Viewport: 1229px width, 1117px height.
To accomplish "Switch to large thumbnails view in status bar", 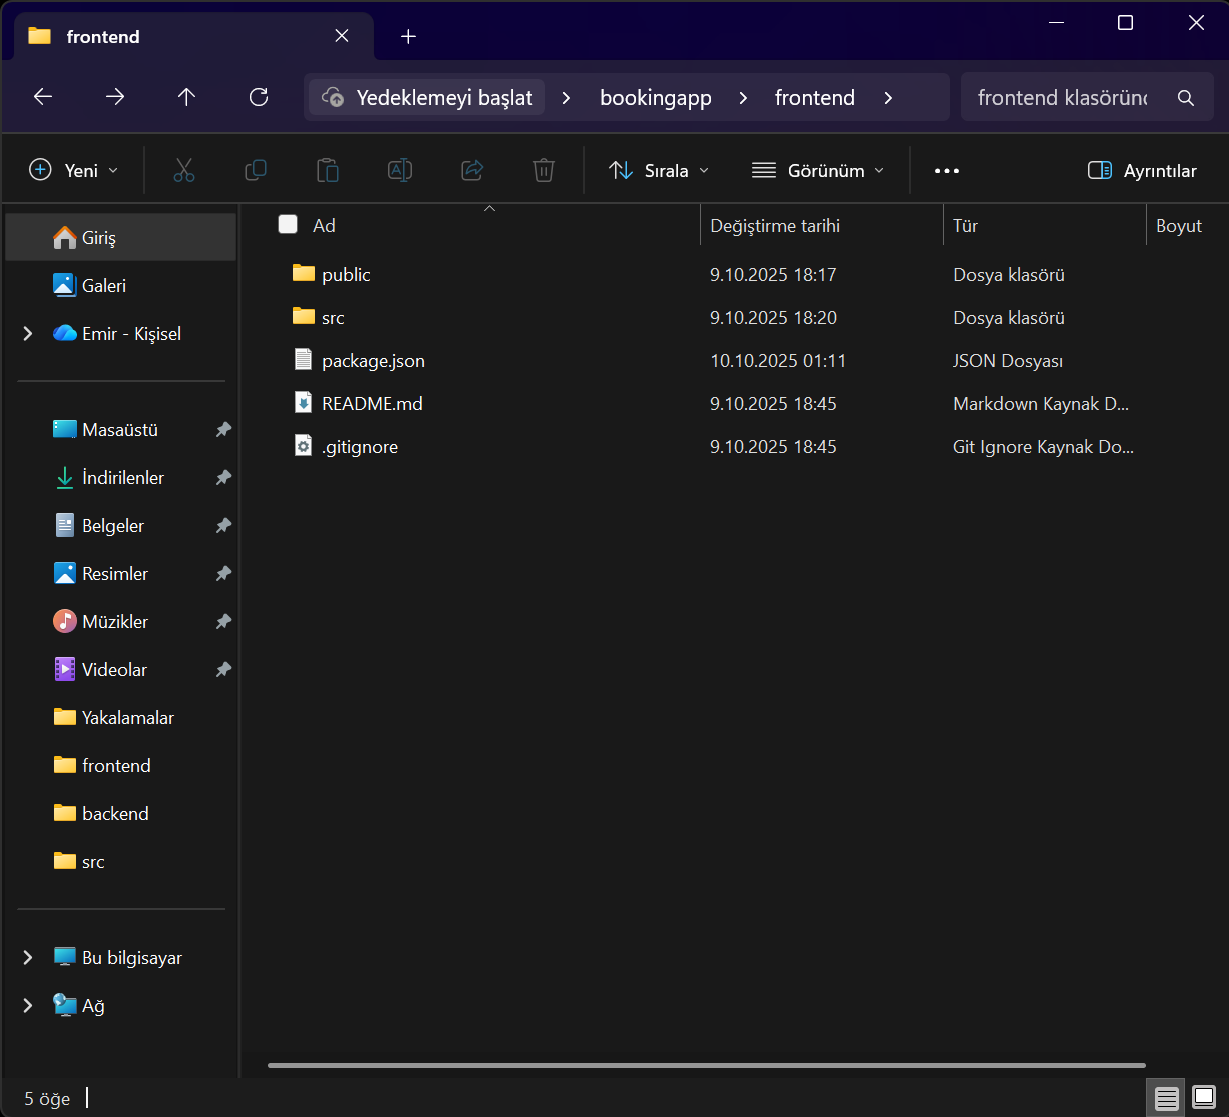I will pyautogui.click(x=1203, y=1097).
